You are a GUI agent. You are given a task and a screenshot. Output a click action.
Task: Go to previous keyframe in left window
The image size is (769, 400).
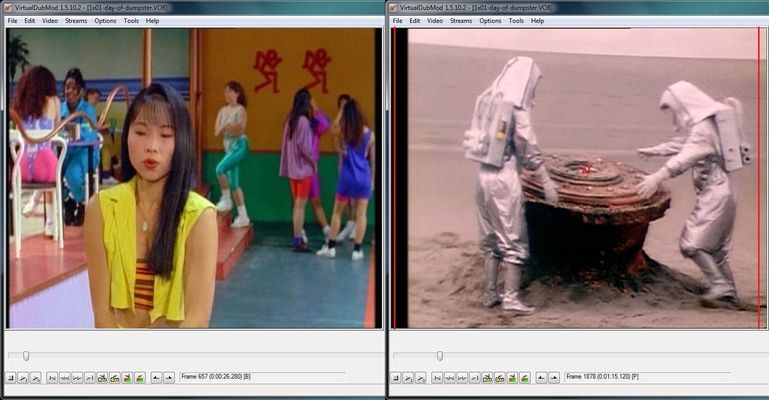click(102, 377)
